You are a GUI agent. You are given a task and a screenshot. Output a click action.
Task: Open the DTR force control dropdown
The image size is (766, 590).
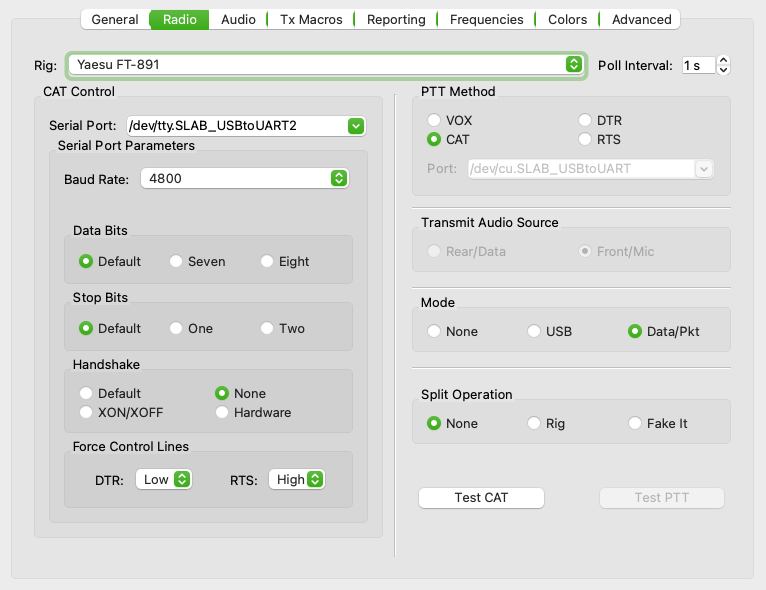click(164, 480)
